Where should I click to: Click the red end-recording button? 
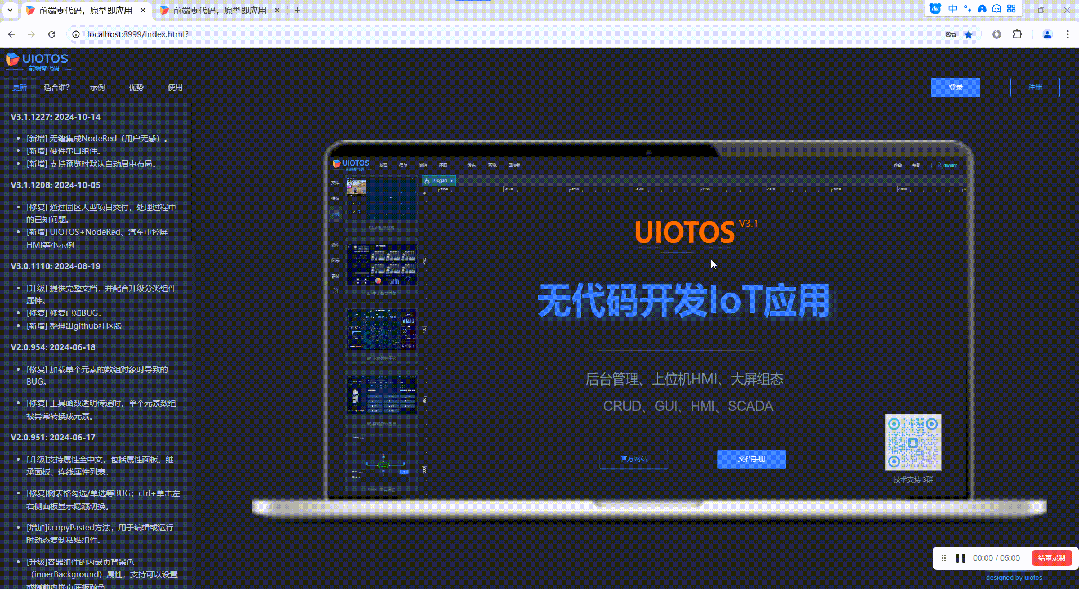pos(1051,558)
